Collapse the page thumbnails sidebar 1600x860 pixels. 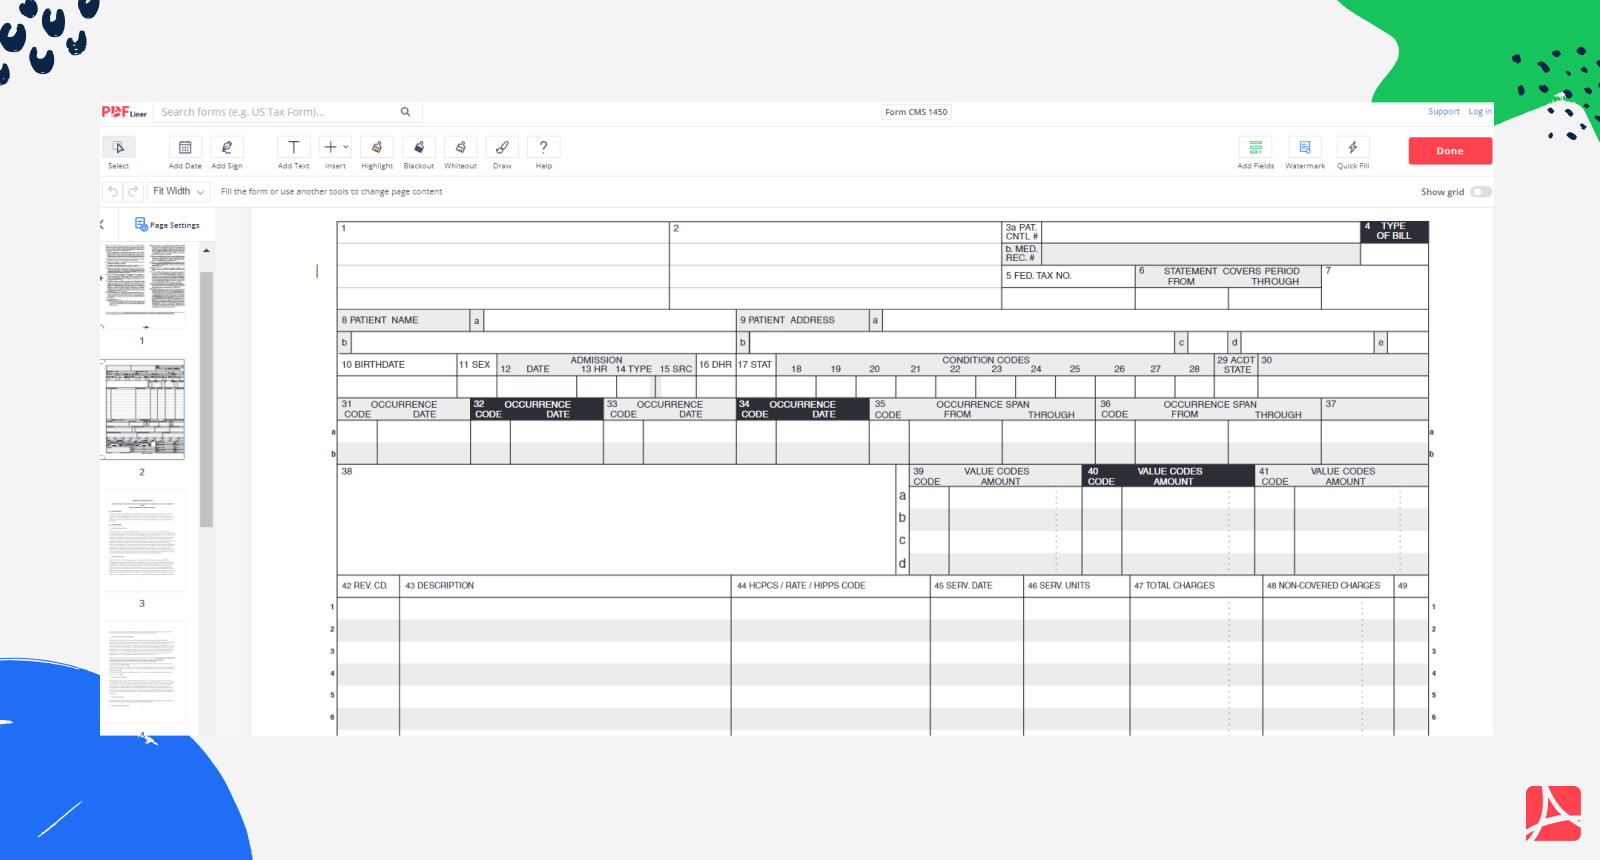(x=102, y=225)
